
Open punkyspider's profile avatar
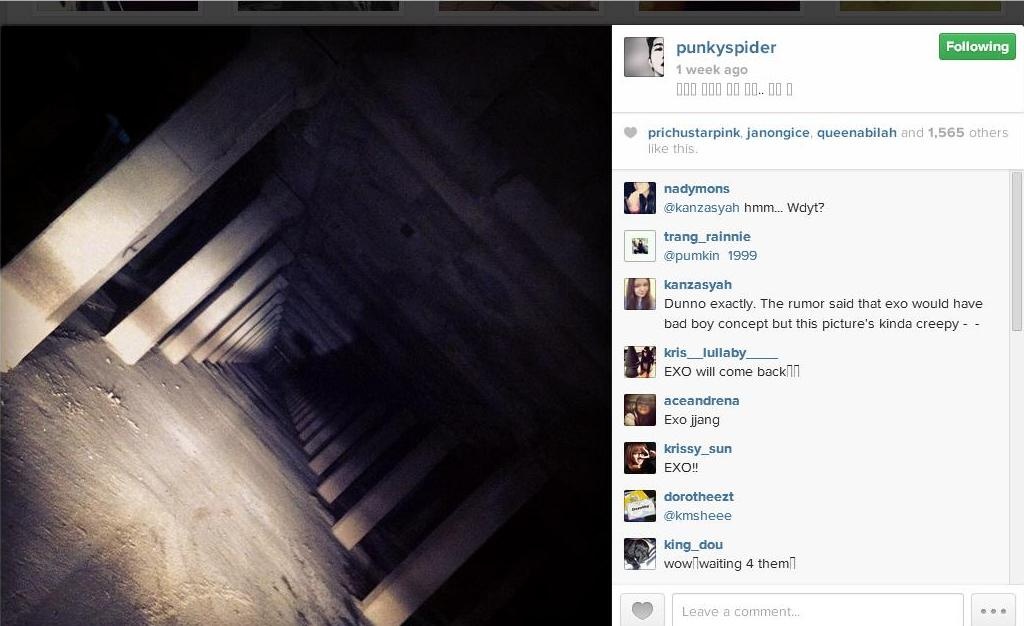pos(644,57)
